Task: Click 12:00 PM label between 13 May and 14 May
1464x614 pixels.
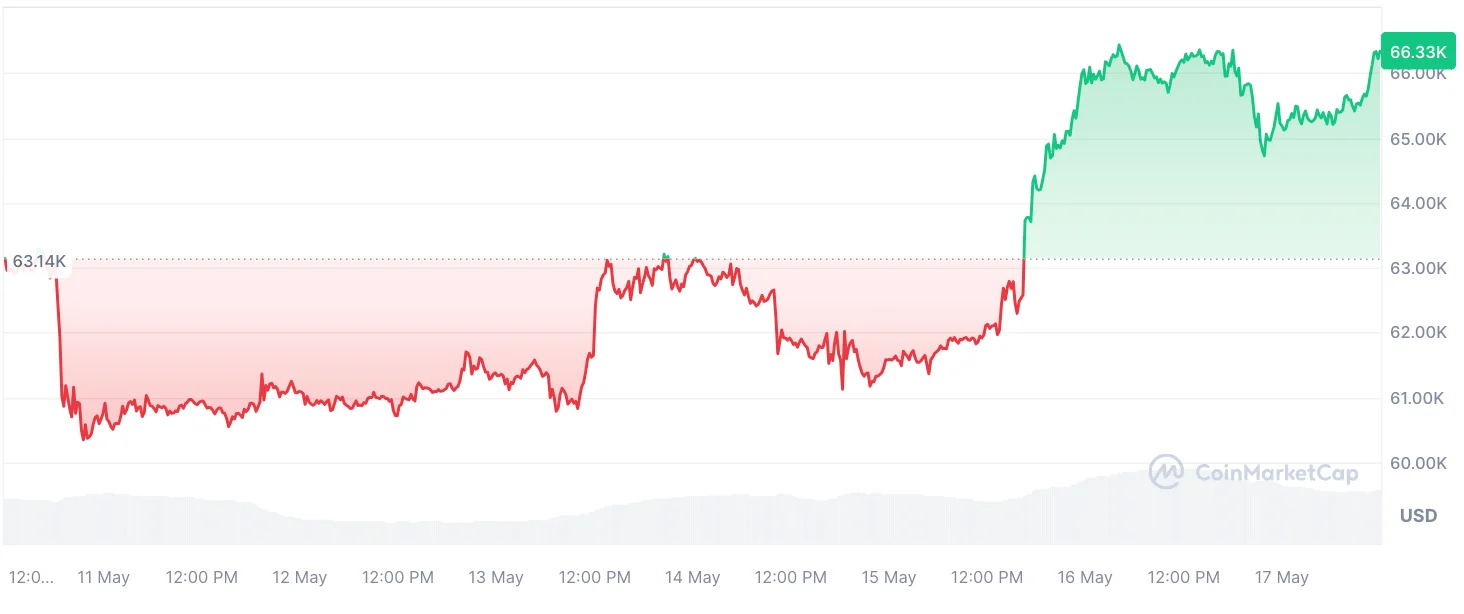Action: [x=594, y=578]
